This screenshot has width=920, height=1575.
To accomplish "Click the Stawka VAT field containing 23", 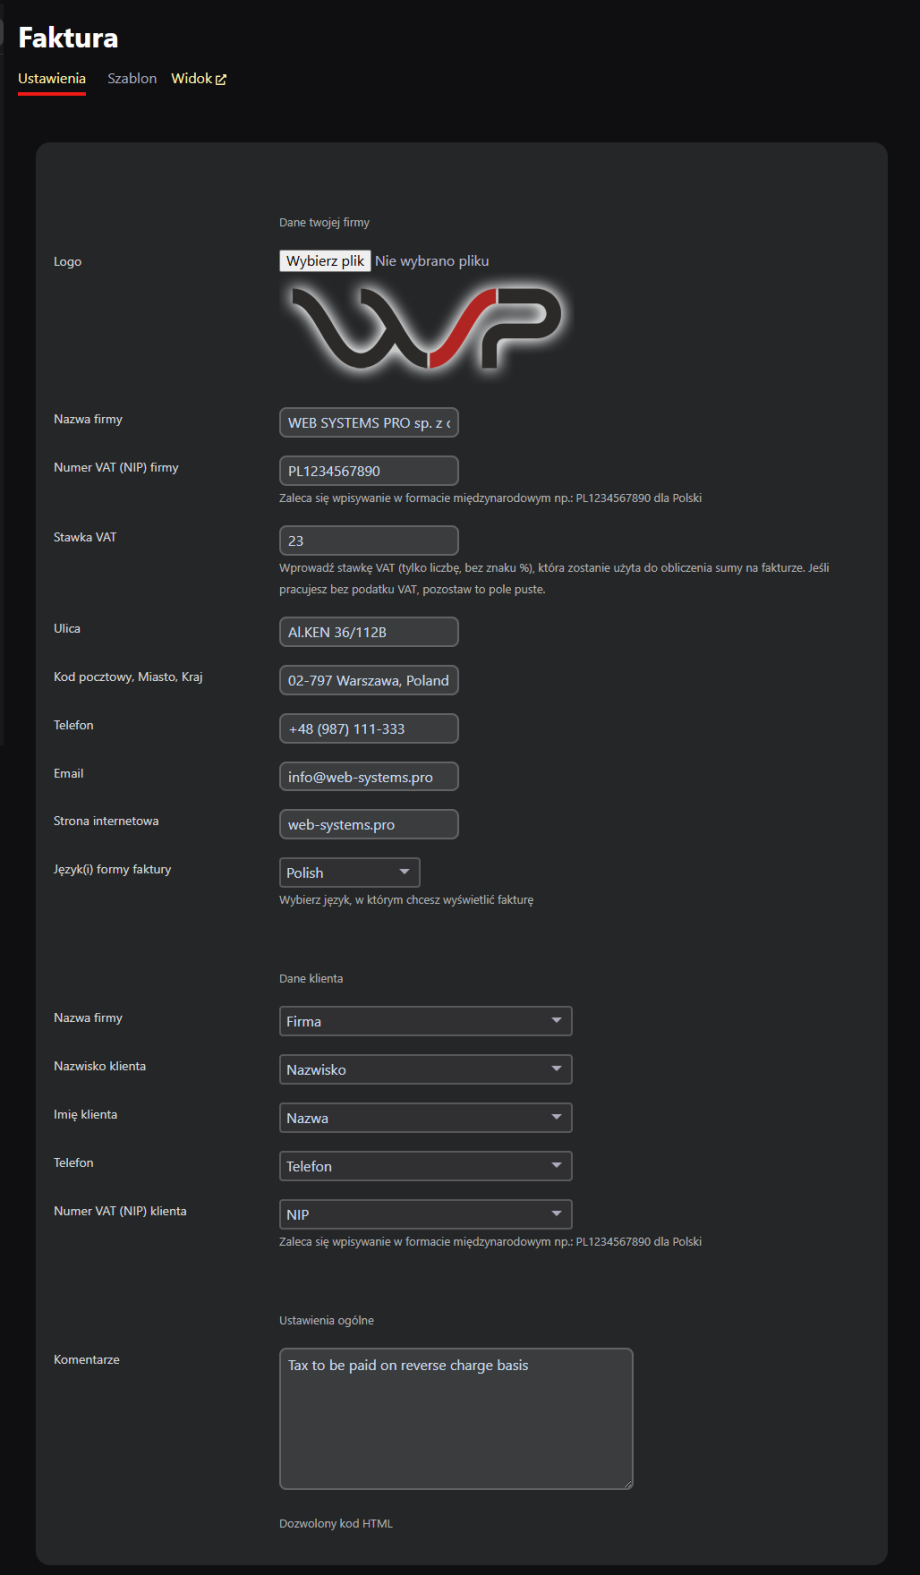I will coord(368,541).
